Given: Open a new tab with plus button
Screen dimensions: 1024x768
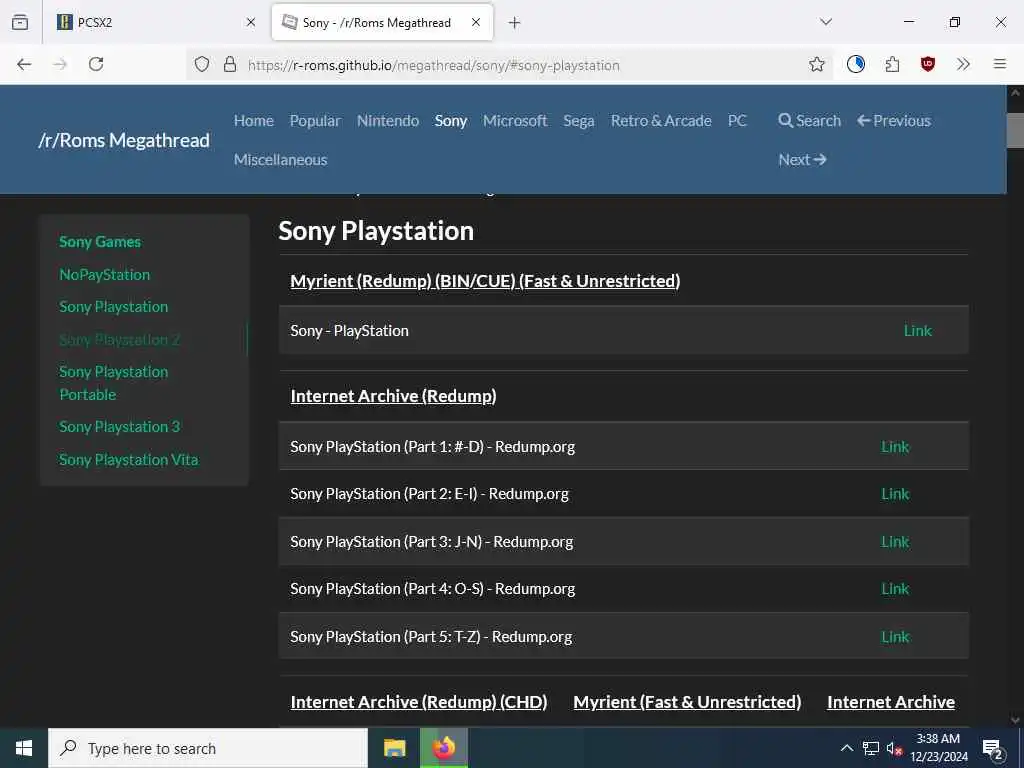Looking at the screenshot, I should coord(515,23).
